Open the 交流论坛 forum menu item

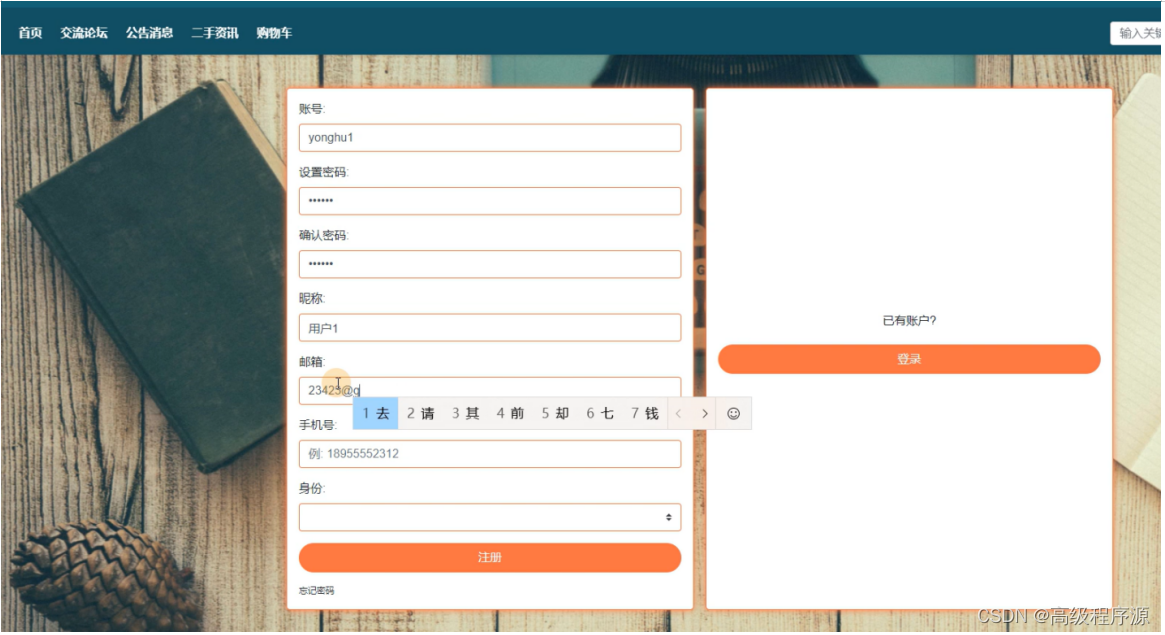click(x=86, y=32)
